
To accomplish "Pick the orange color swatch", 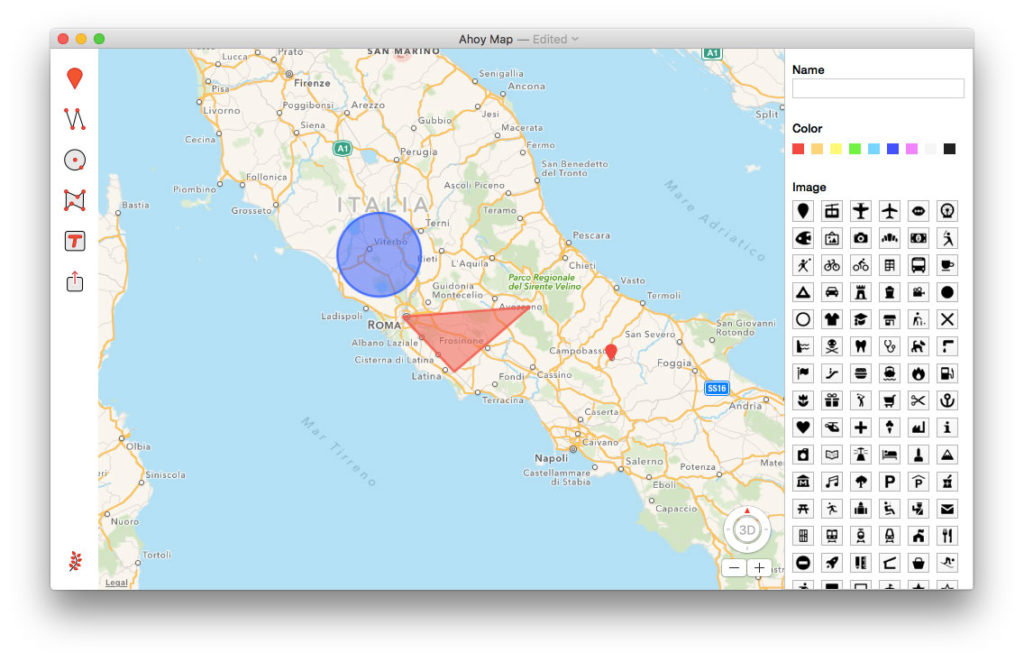I will 817,149.
